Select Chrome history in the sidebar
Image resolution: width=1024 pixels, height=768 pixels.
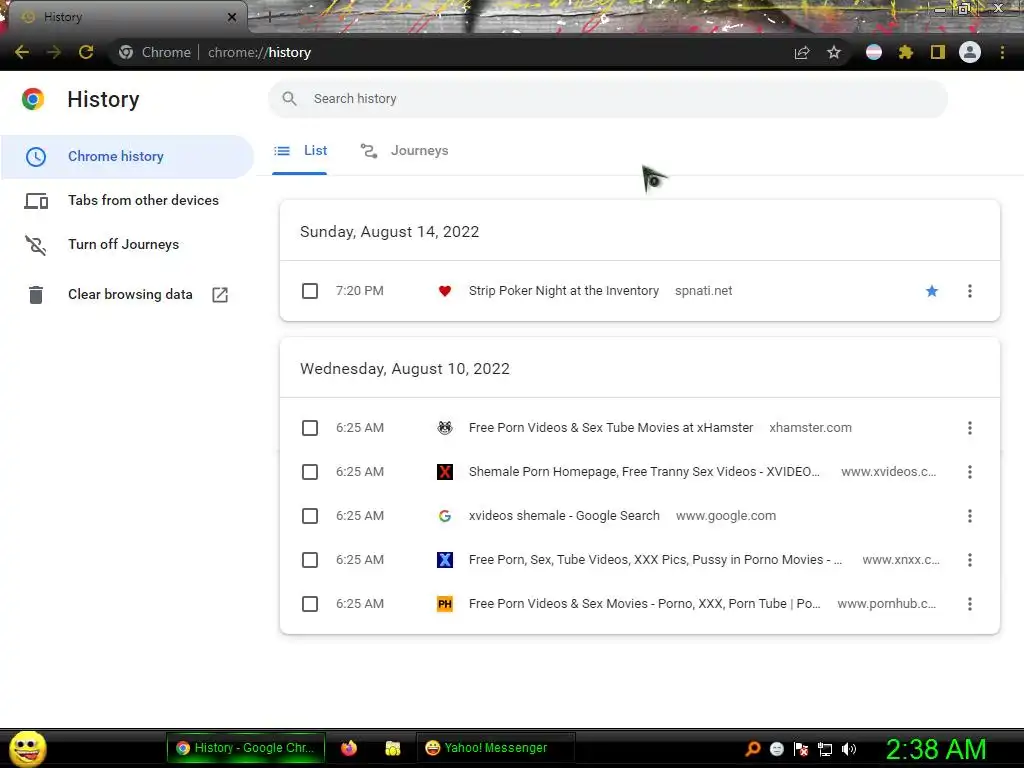point(127,157)
